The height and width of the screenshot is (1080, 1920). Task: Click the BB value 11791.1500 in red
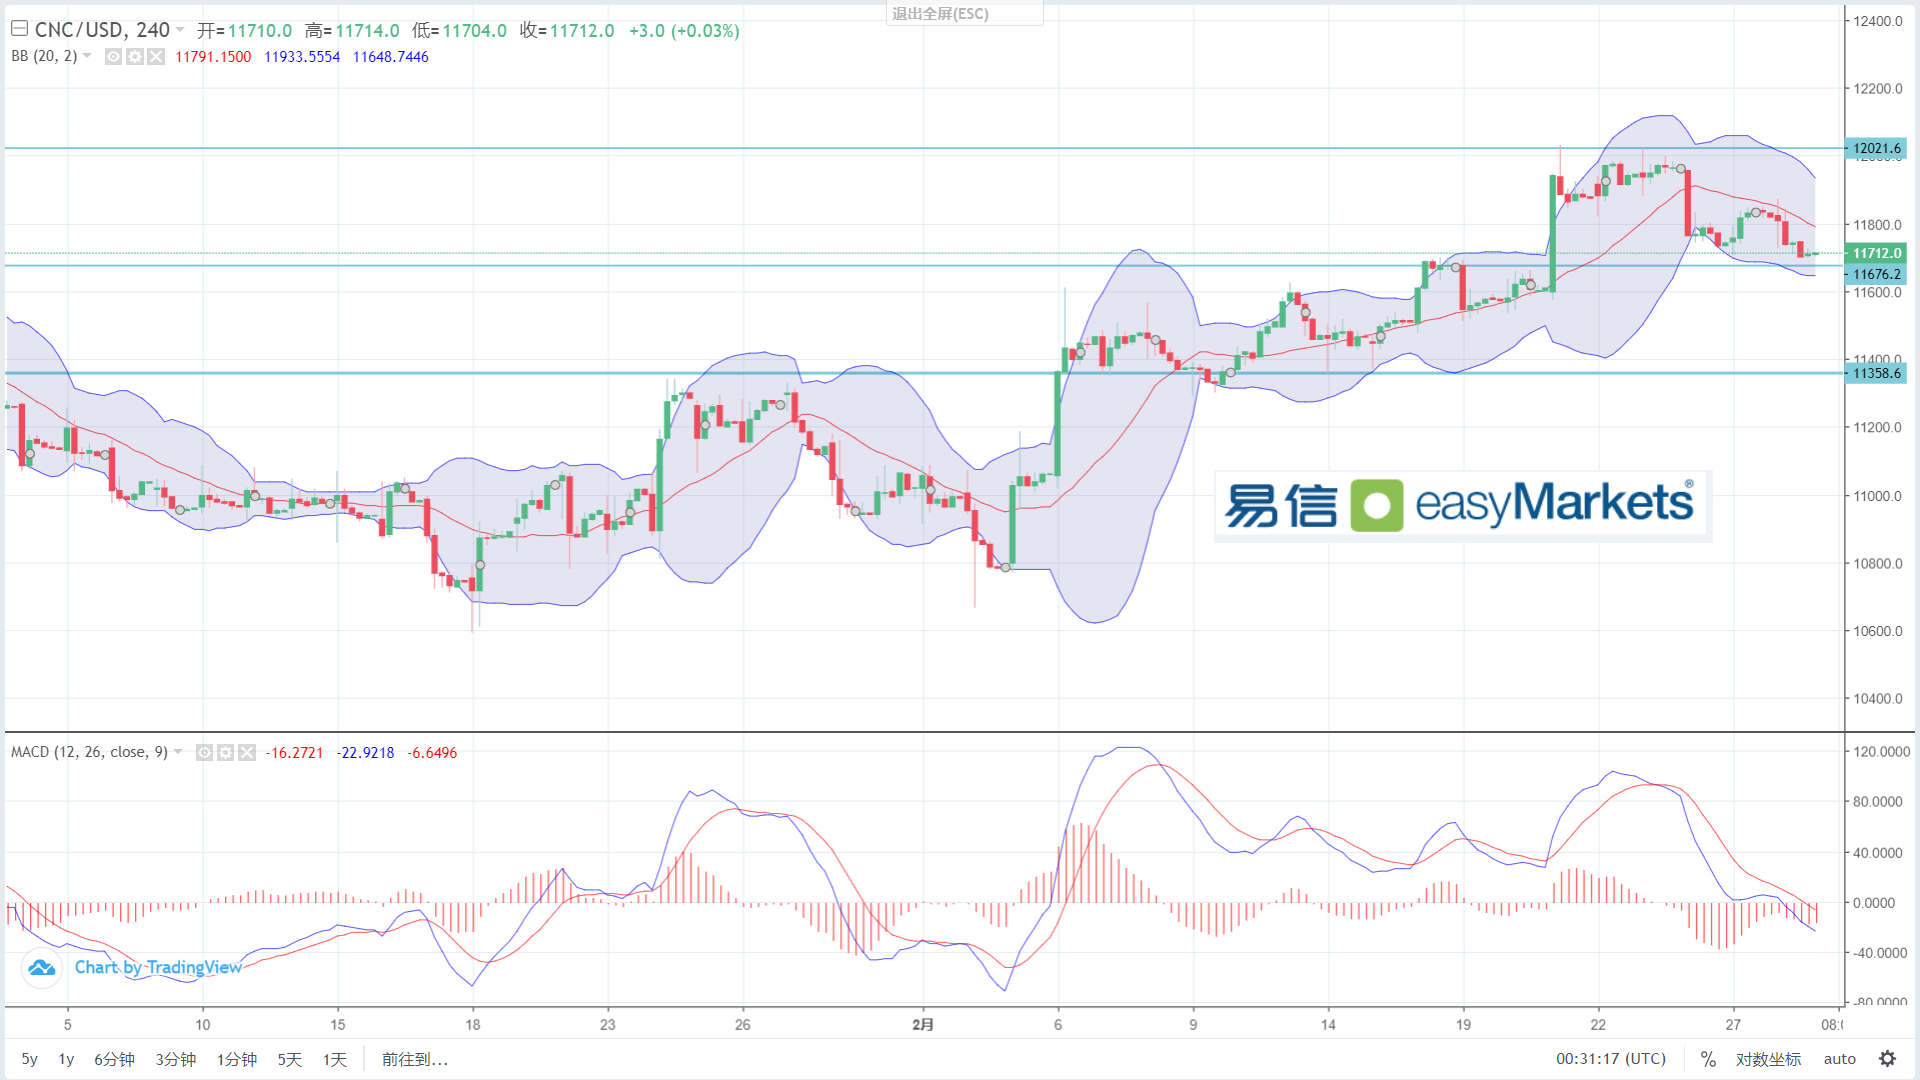(x=213, y=57)
